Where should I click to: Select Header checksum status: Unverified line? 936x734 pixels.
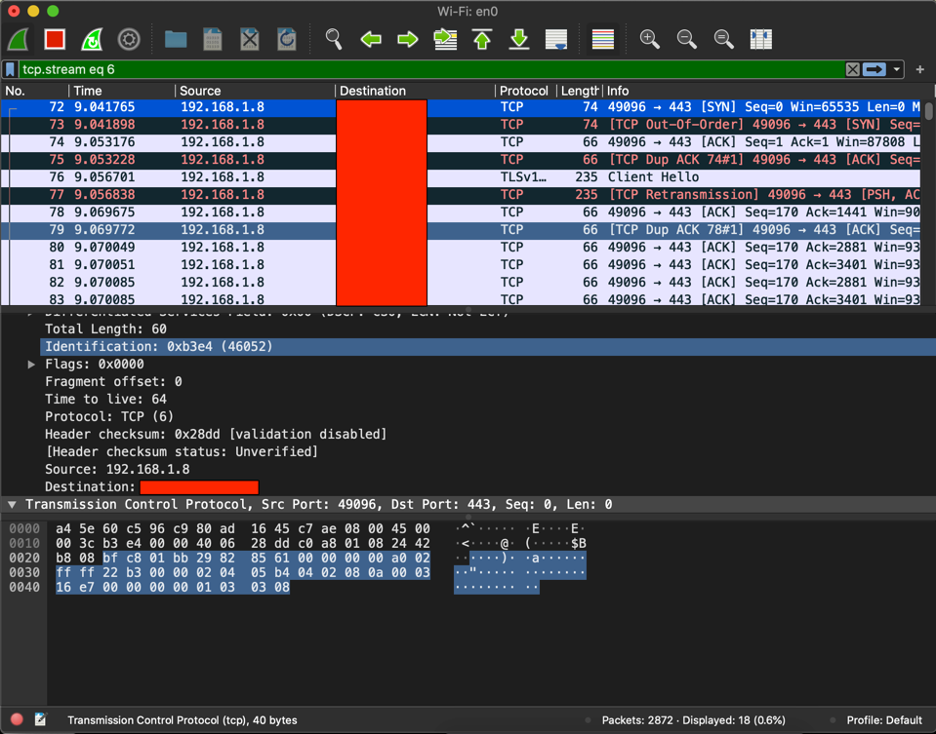coord(181,452)
